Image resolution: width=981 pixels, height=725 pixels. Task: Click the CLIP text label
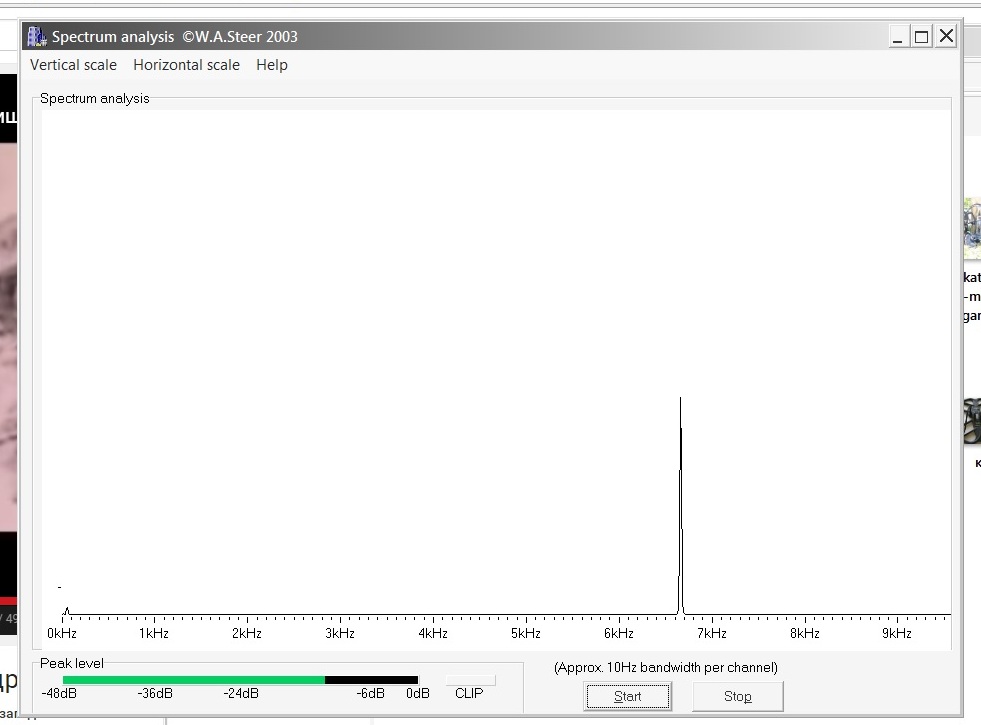(469, 693)
